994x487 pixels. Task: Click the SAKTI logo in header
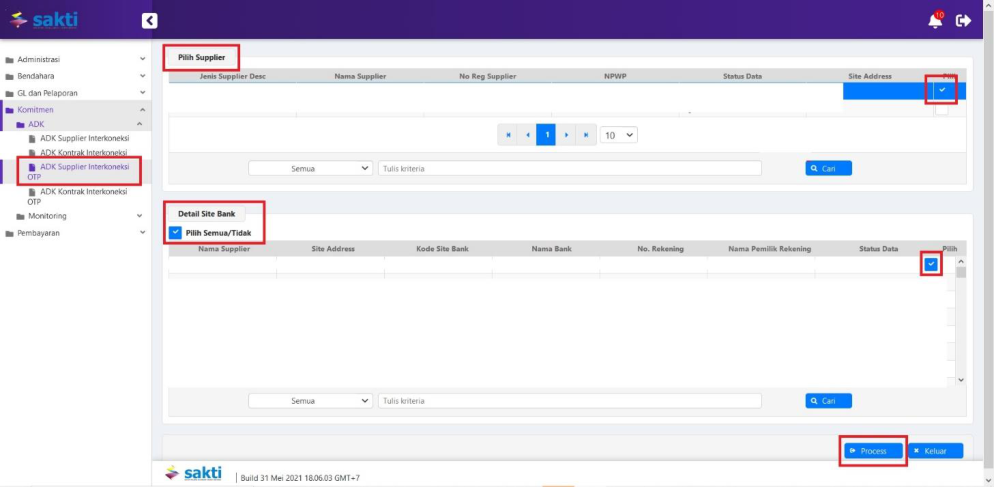tap(43, 20)
